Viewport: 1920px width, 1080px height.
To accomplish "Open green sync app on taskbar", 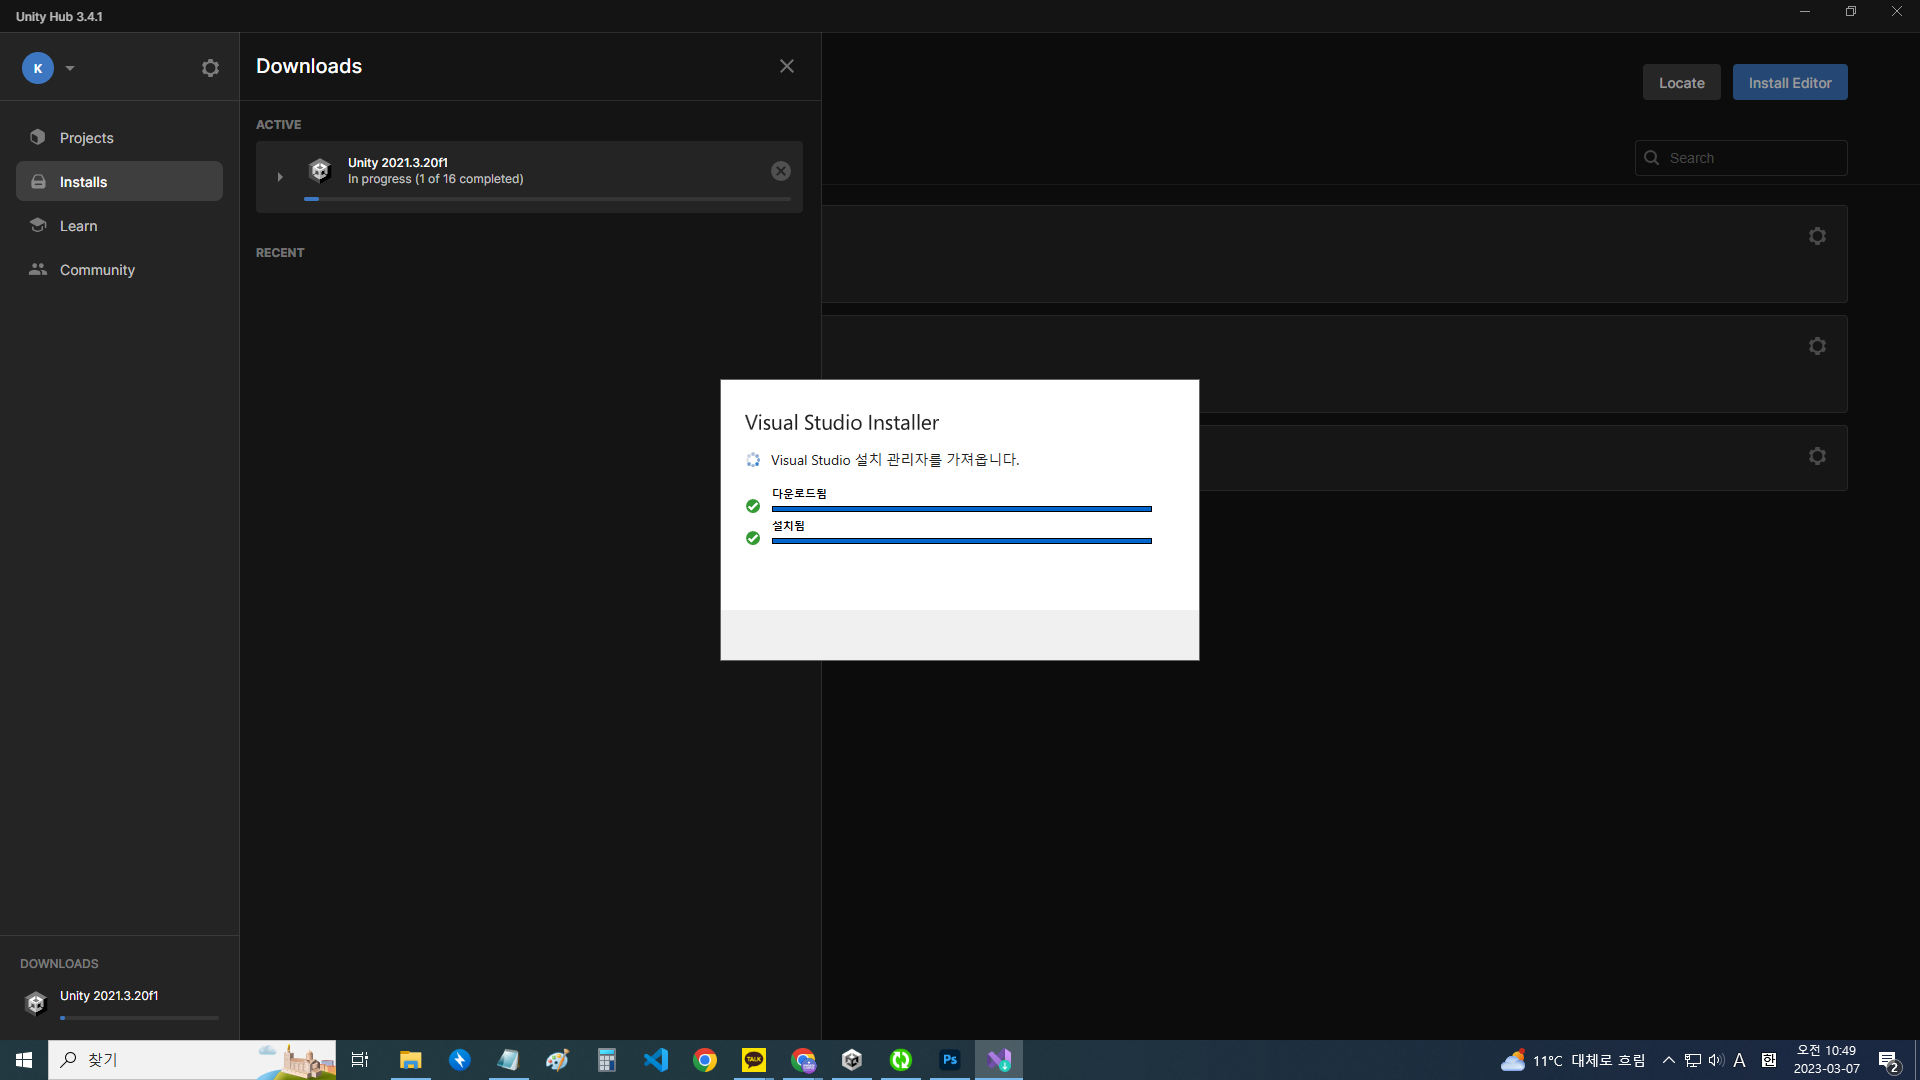I will pyautogui.click(x=901, y=1060).
